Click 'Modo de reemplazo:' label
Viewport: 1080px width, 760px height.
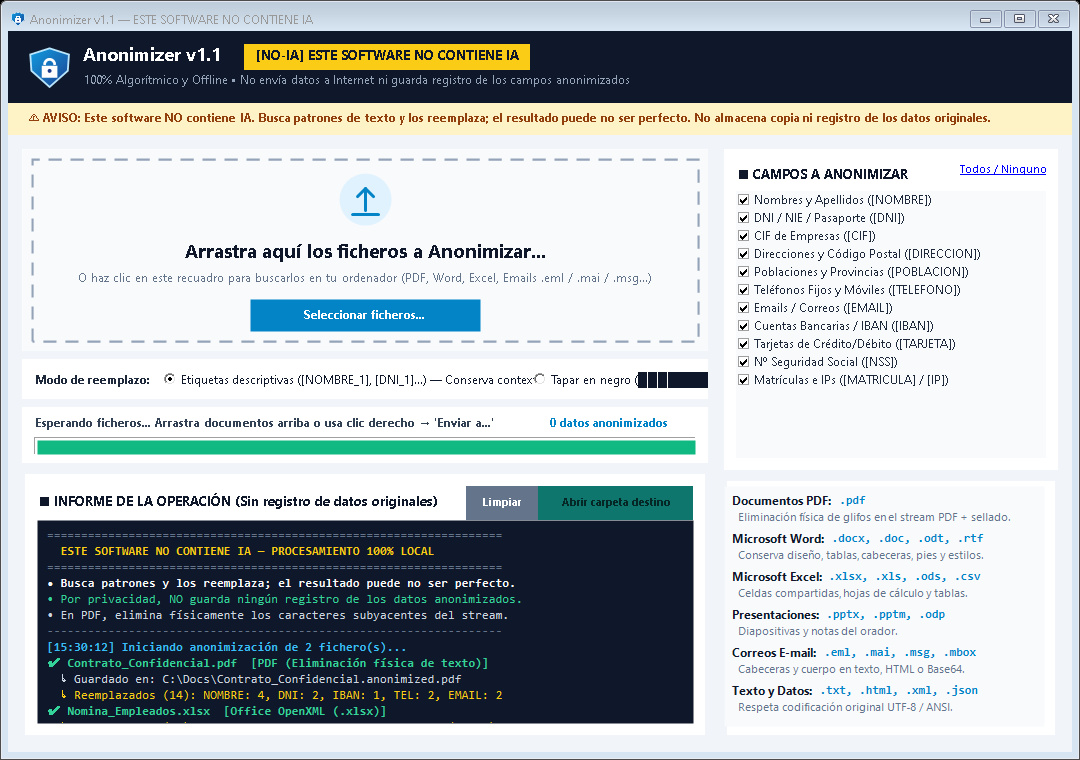click(92, 380)
